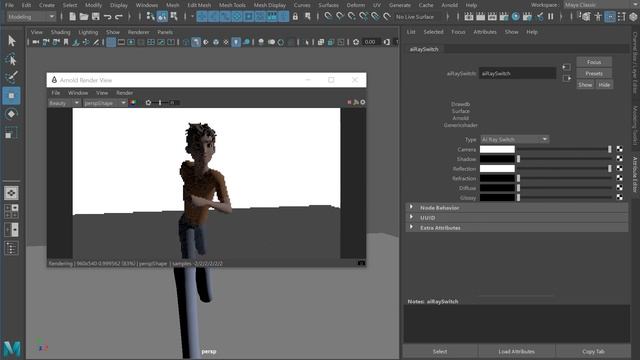Click the Focus button in the Attribute Editor
640x360 pixels.
coord(594,62)
